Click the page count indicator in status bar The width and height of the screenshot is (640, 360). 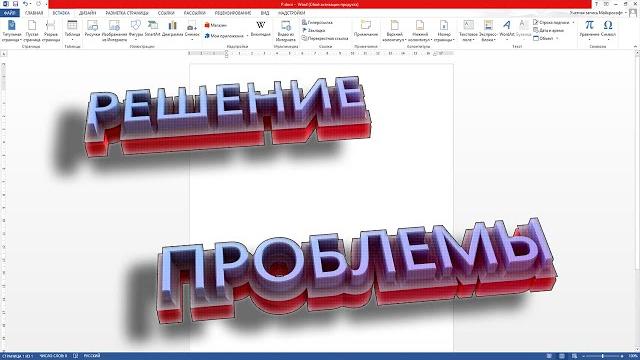18,356
